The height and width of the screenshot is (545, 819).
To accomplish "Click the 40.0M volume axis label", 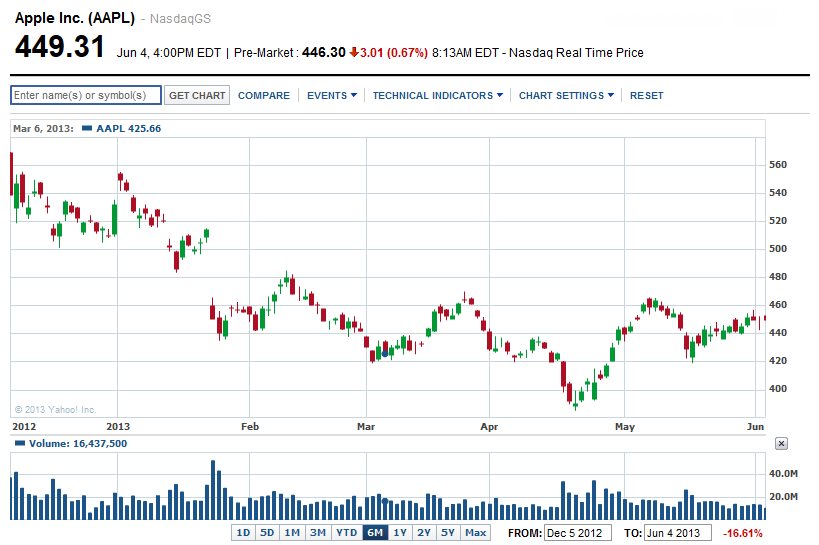I will tap(783, 473).
